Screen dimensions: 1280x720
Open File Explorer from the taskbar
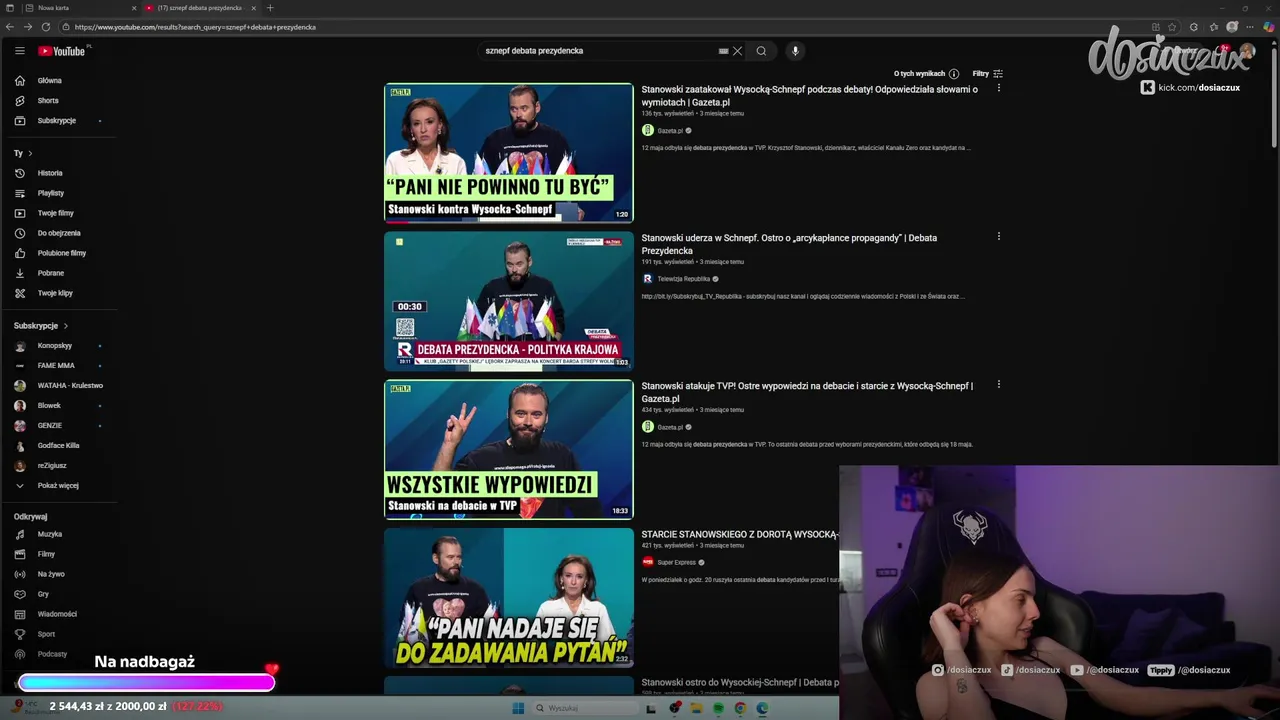tap(696, 708)
